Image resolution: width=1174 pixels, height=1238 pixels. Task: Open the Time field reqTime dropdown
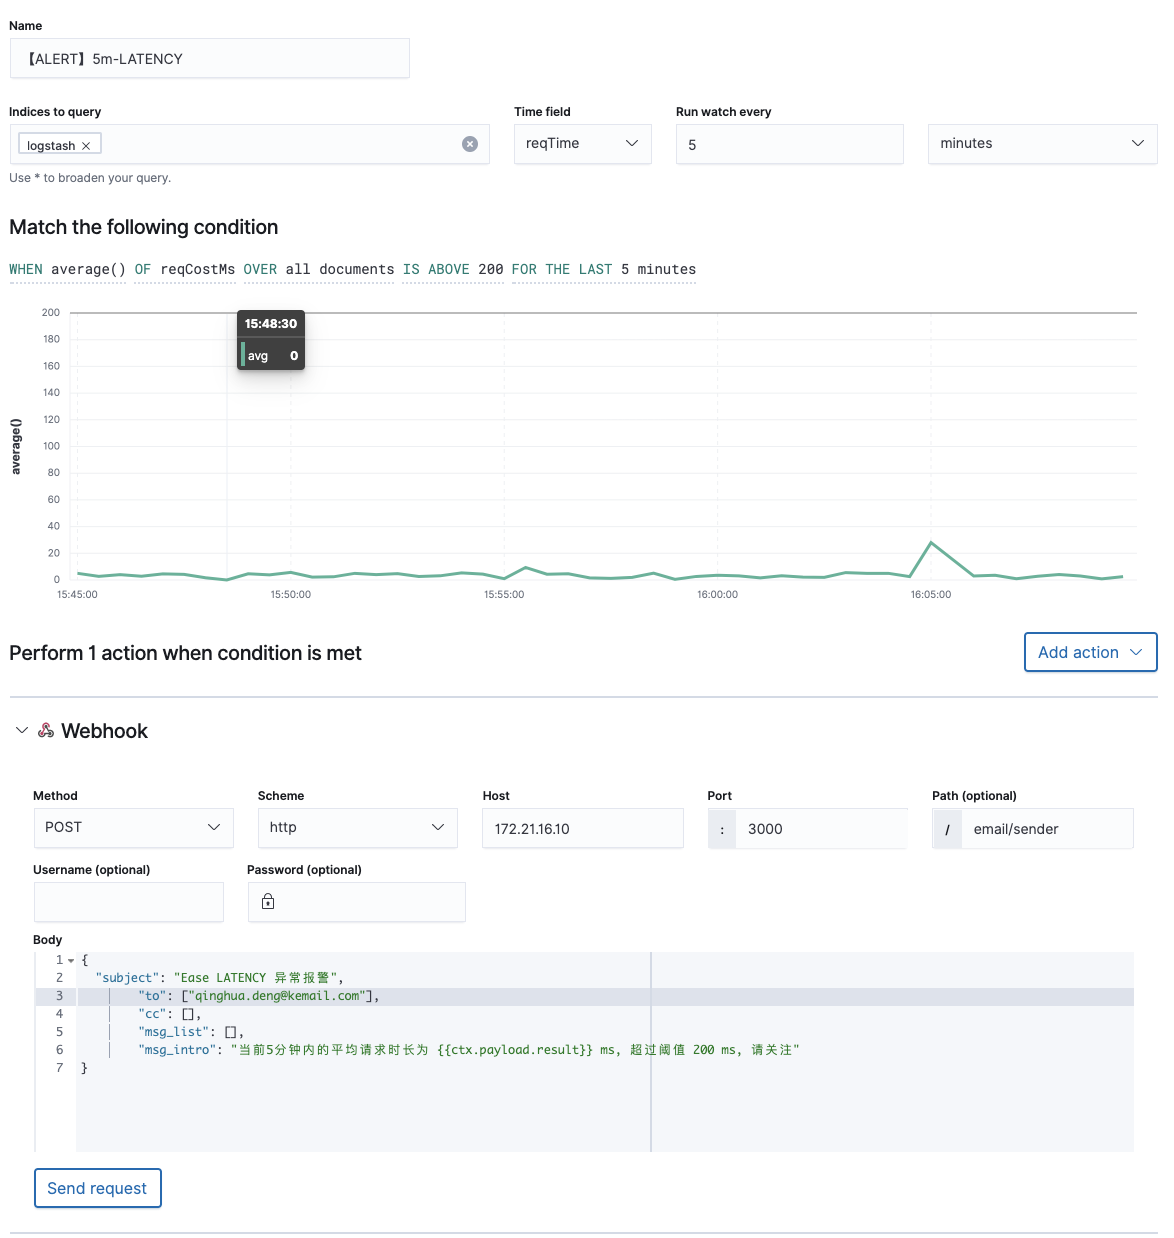[582, 144]
